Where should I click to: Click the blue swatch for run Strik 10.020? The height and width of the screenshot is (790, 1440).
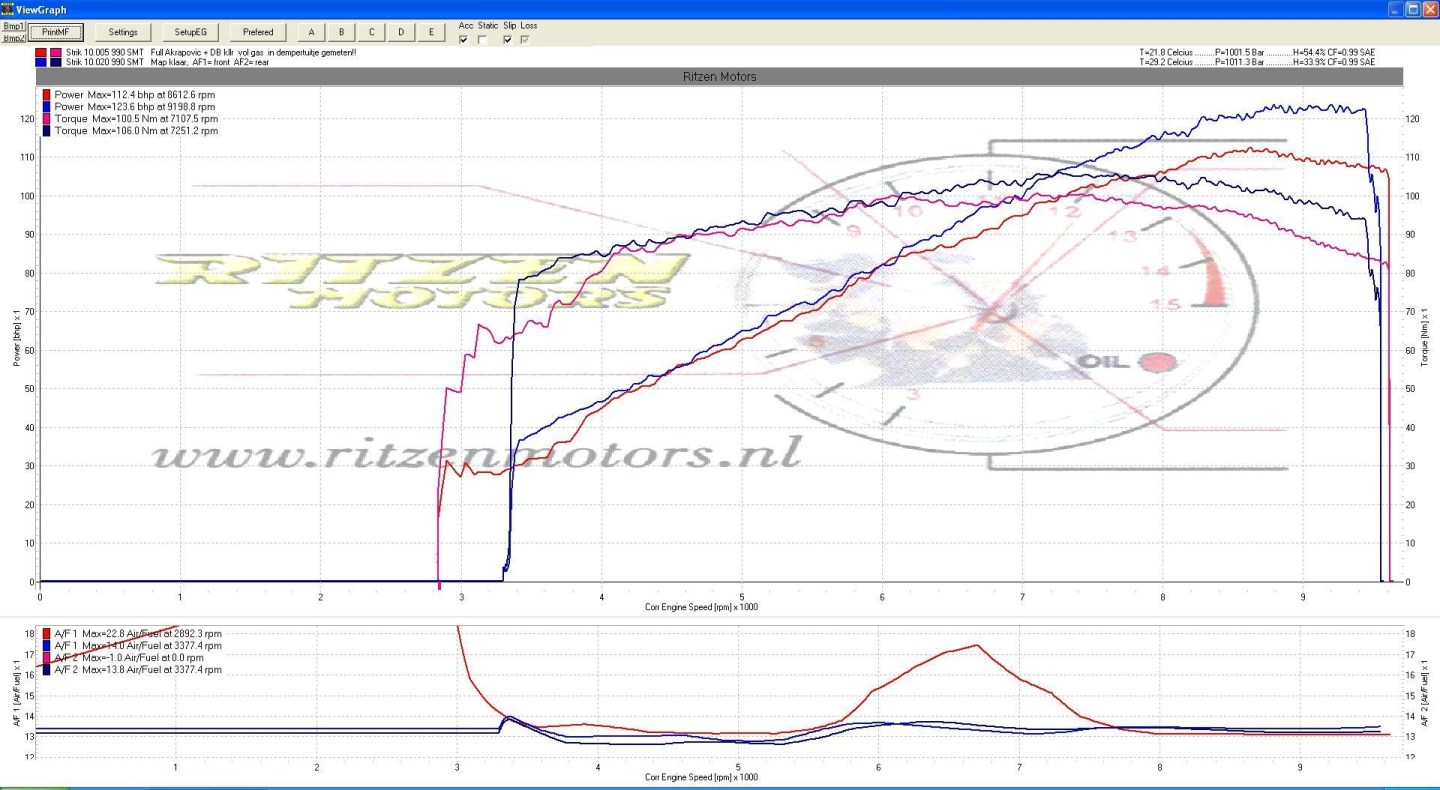pyautogui.click(x=40, y=62)
